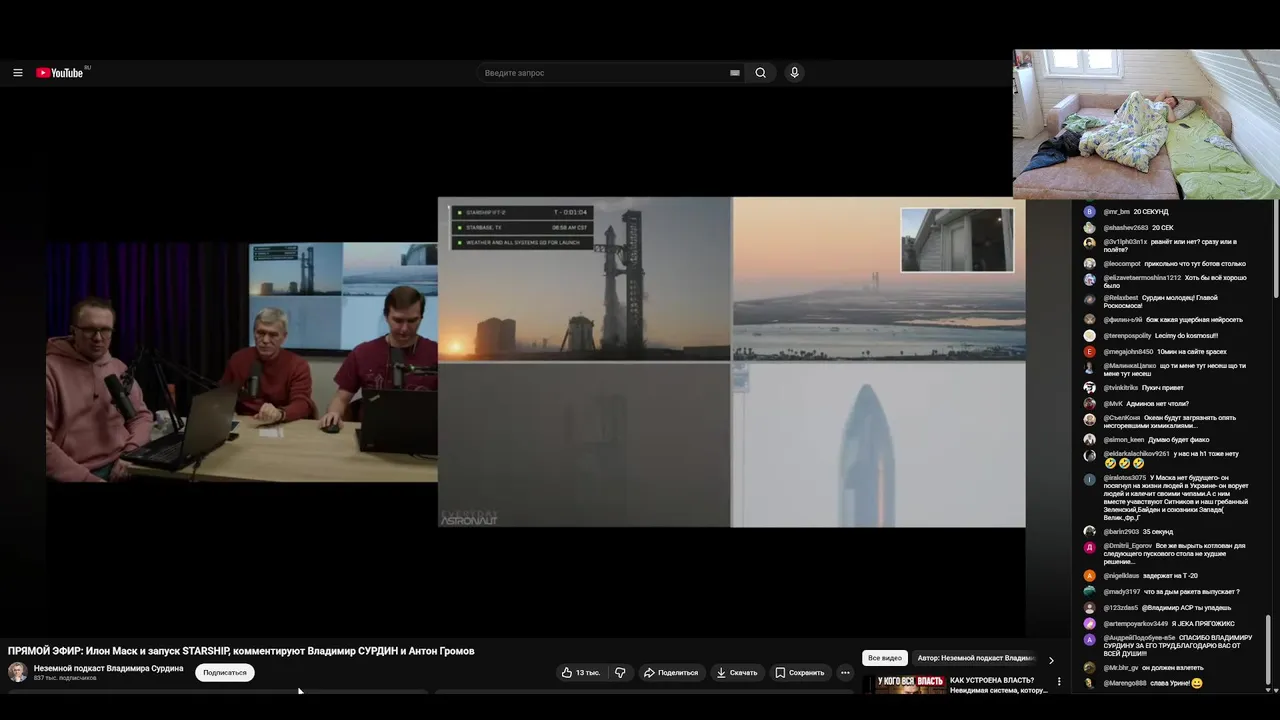Click the 'Сохранить' save button

(x=800, y=673)
